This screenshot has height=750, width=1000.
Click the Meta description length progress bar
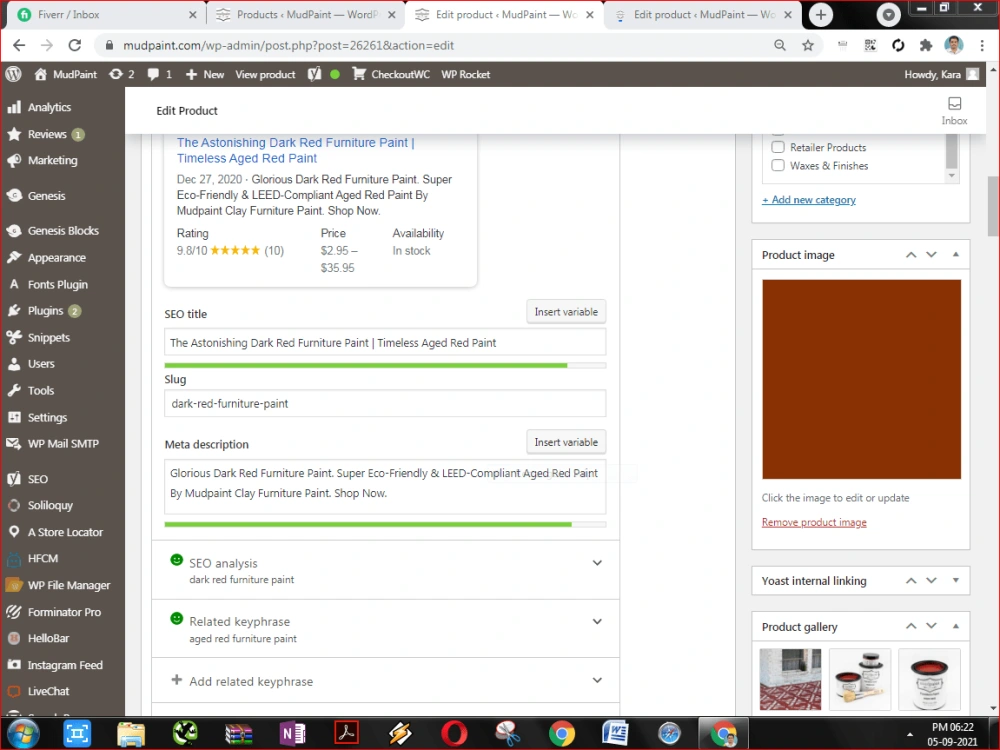pos(385,524)
